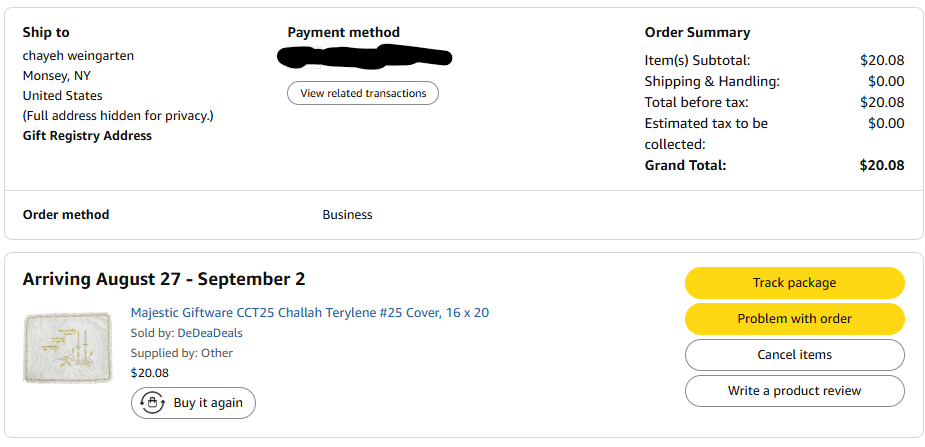Click the Estimated tax amount
Screen dimensions: 925x447
[x=885, y=123]
